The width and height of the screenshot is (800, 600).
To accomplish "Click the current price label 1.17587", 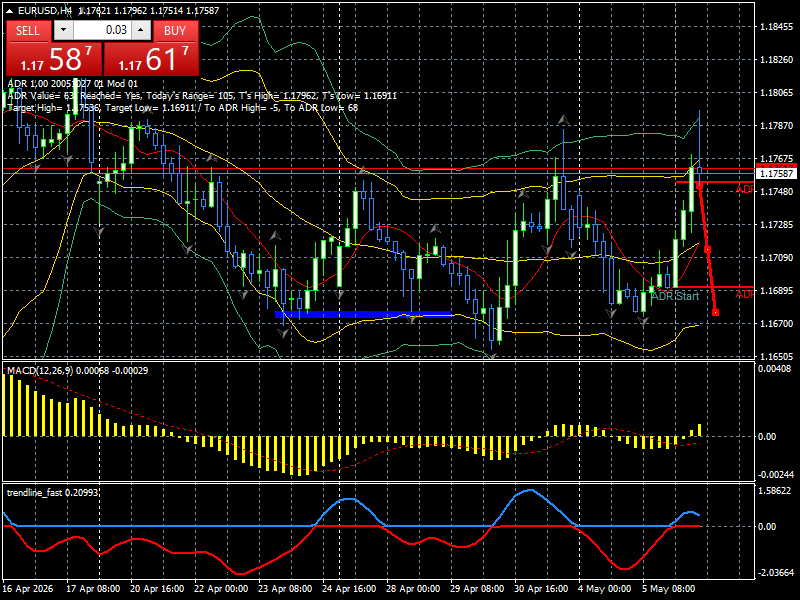I will point(776,174).
